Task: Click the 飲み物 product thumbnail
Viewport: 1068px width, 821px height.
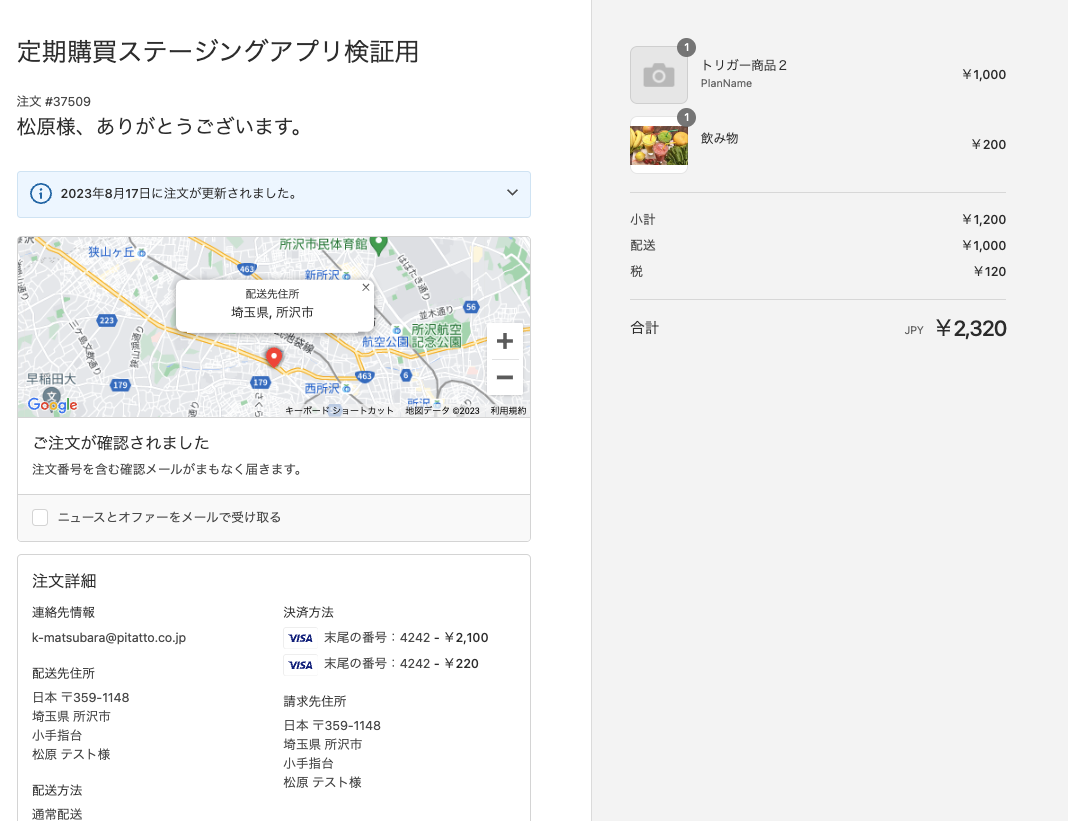Action: coord(659,145)
